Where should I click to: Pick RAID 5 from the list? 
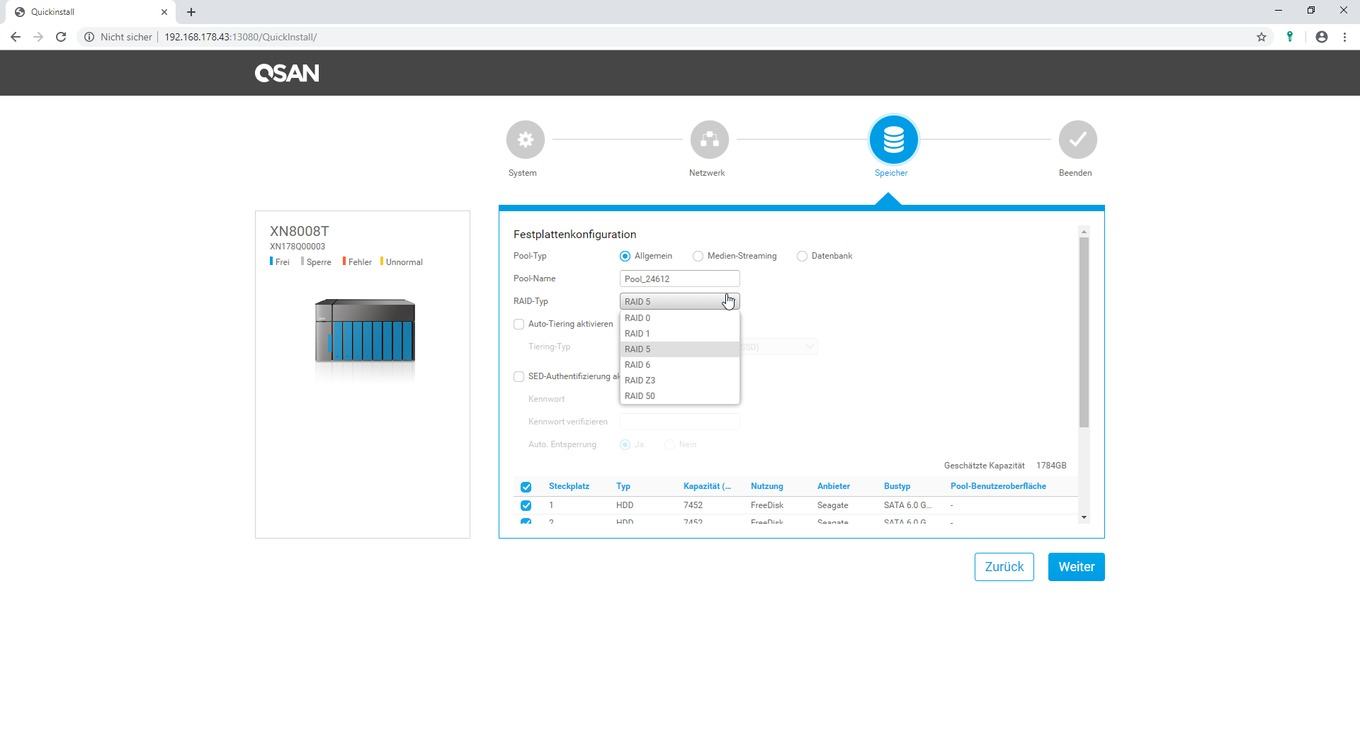679,349
